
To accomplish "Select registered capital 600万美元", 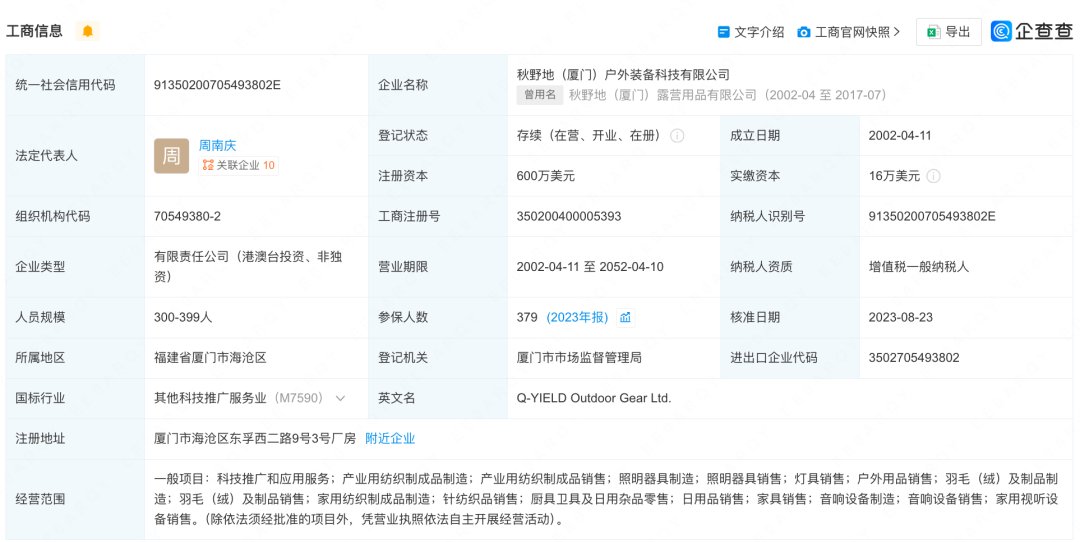I will pos(546,176).
